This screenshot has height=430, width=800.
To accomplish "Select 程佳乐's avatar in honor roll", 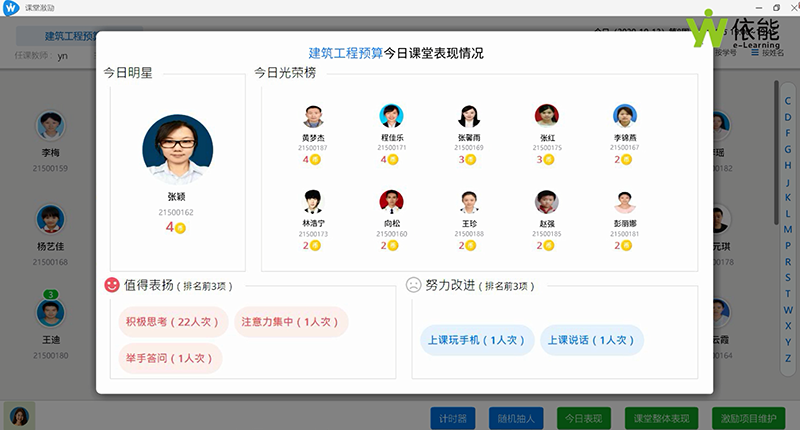I will coord(391,116).
